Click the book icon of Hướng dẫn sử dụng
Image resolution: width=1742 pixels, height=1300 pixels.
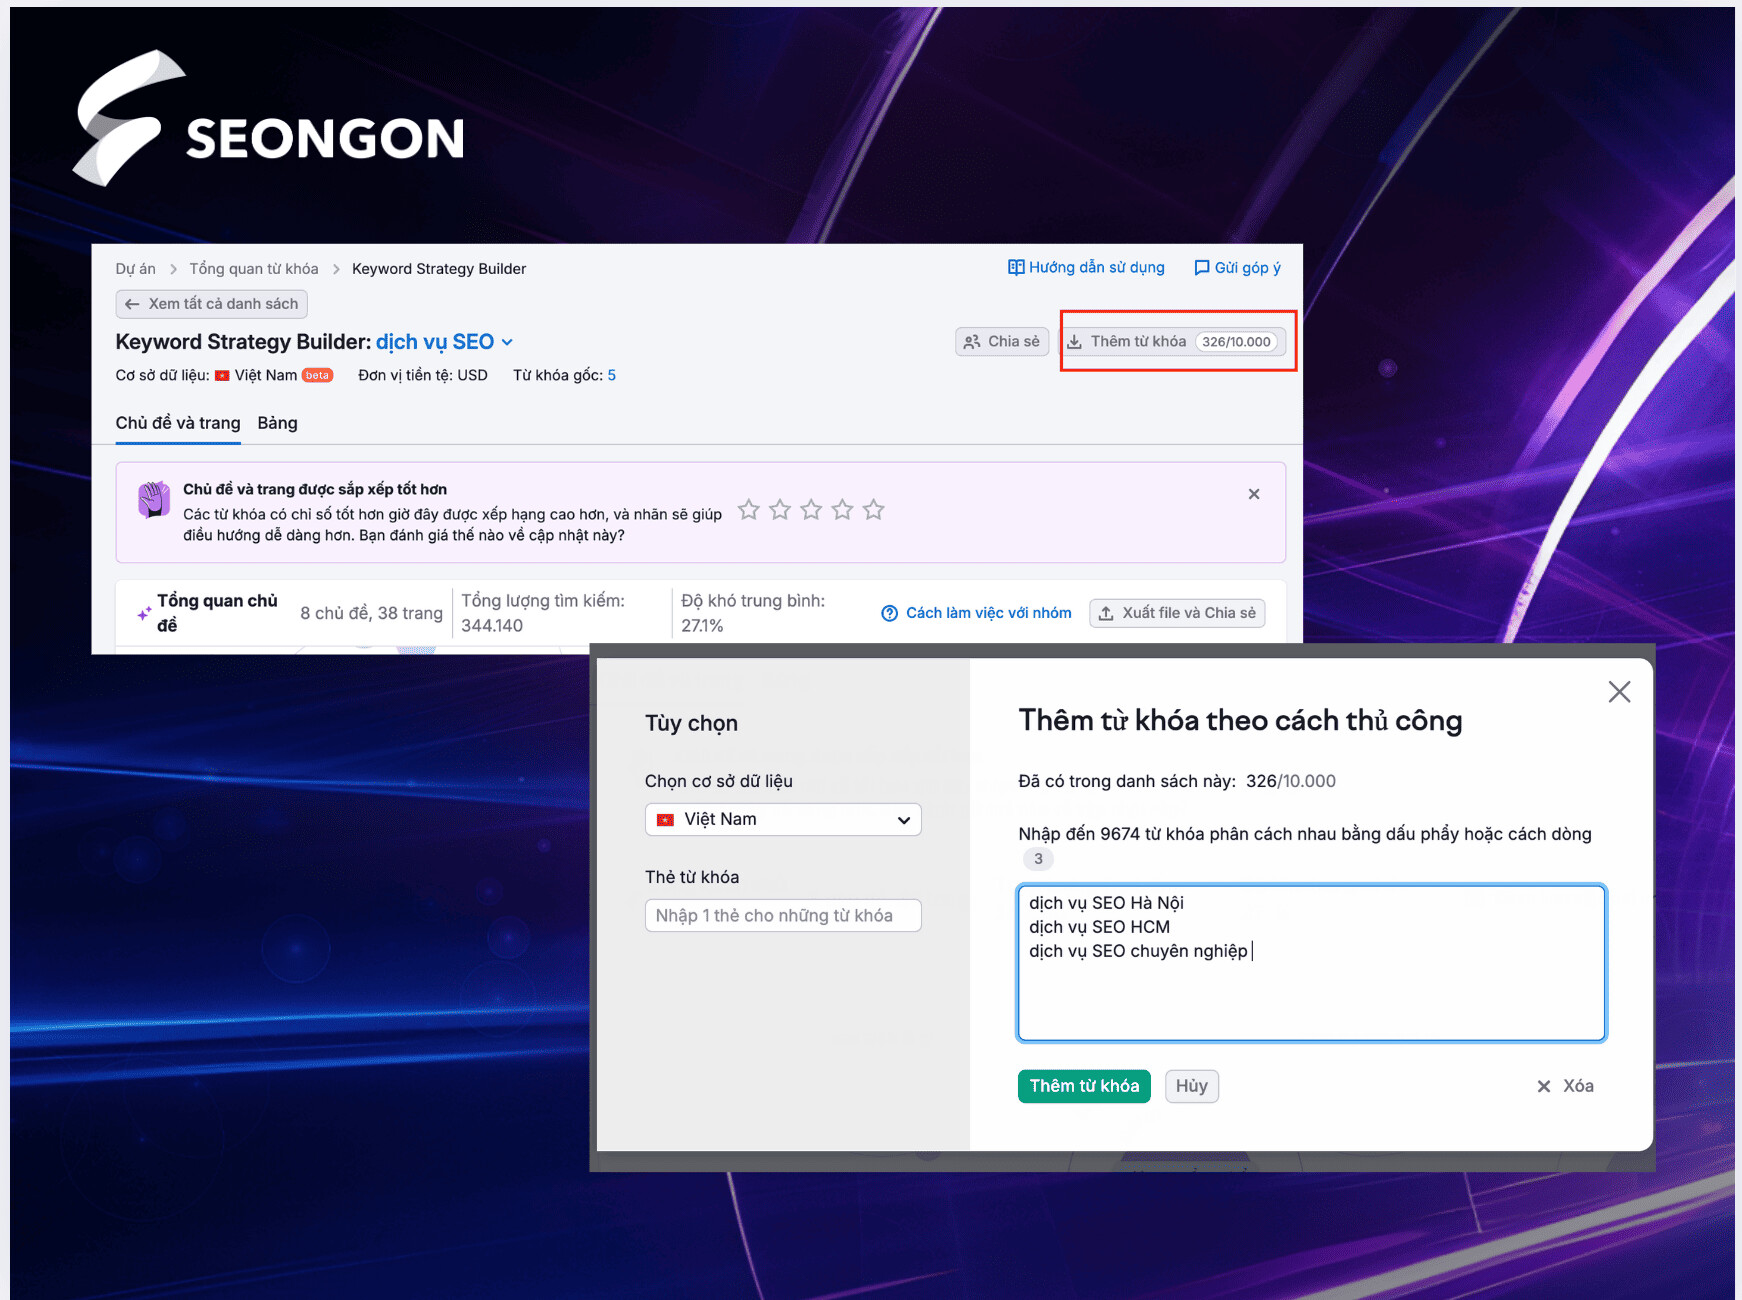pos(1016,268)
